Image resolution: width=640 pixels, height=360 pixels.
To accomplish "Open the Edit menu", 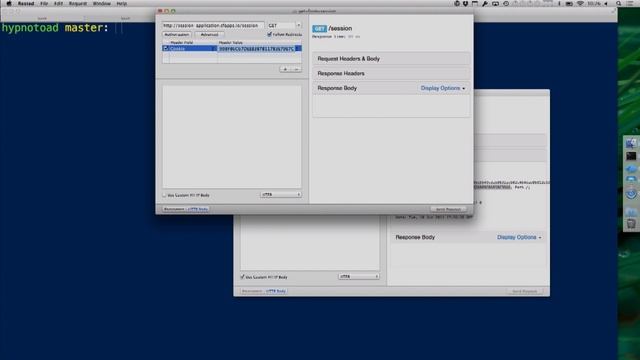I will point(58,3).
